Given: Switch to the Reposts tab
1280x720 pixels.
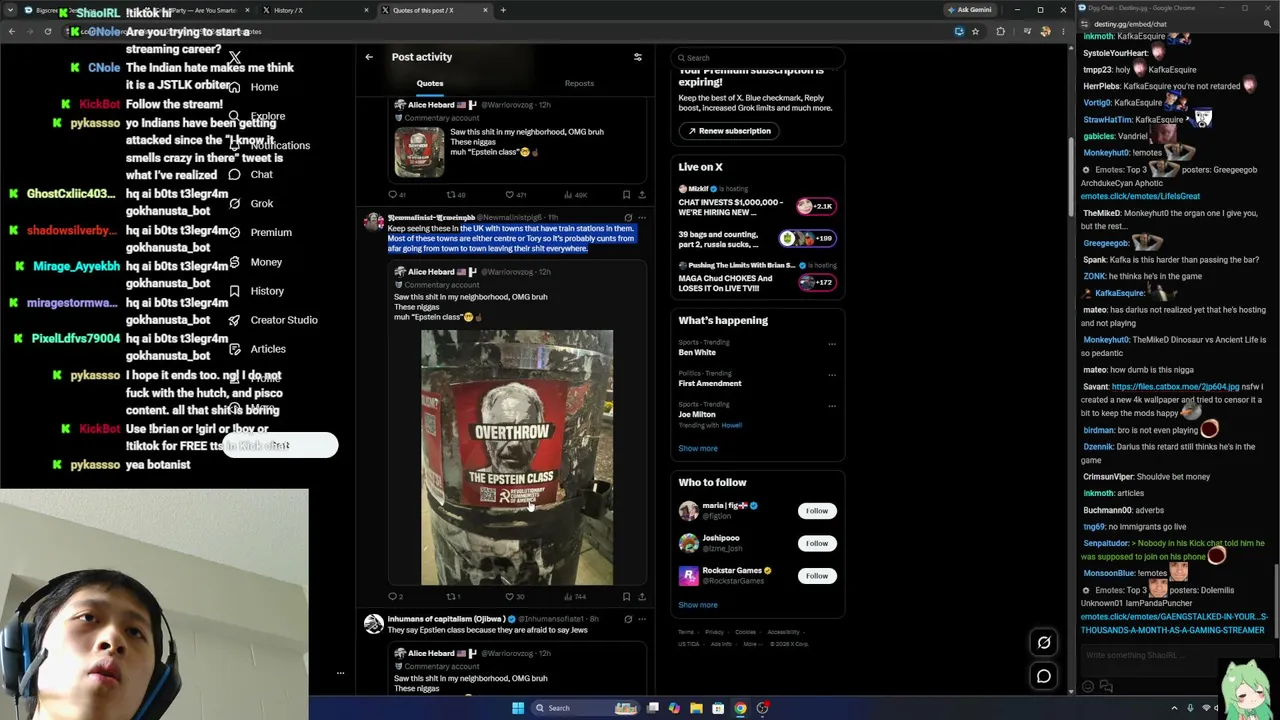Looking at the screenshot, I should pos(579,84).
